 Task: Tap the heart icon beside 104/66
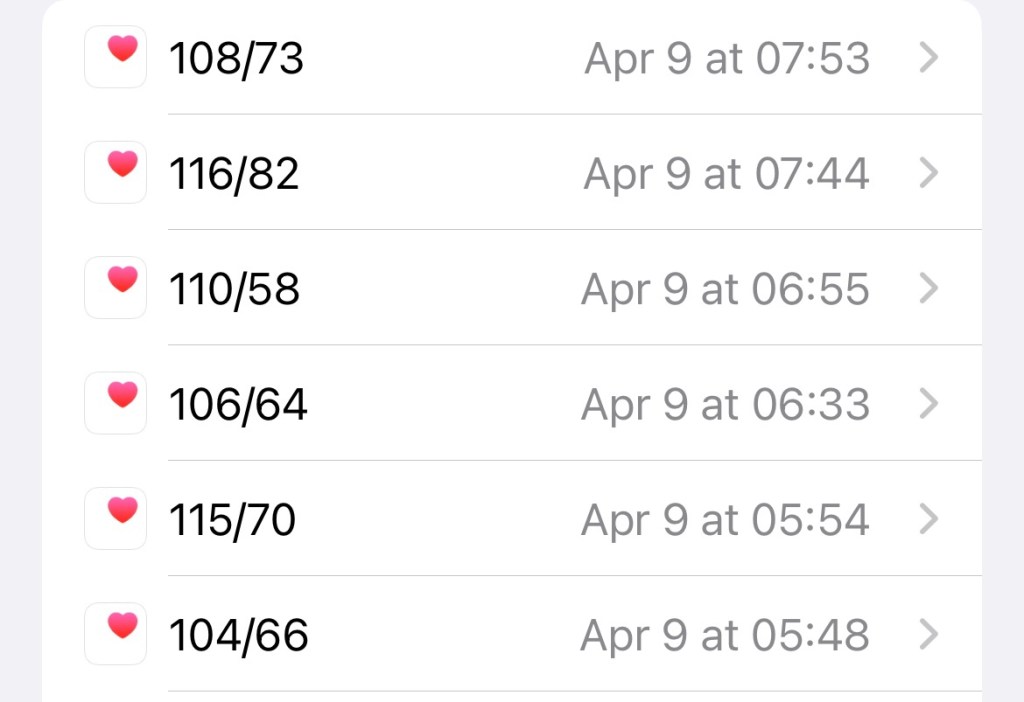point(116,634)
